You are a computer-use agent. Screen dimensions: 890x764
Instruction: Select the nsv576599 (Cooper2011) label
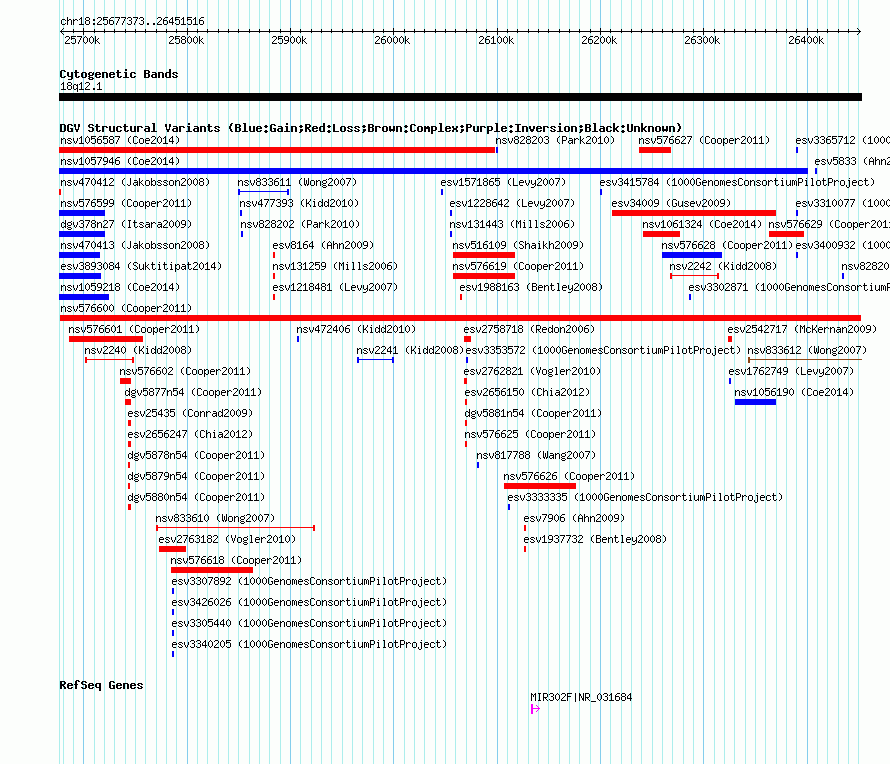[x=126, y=203]
